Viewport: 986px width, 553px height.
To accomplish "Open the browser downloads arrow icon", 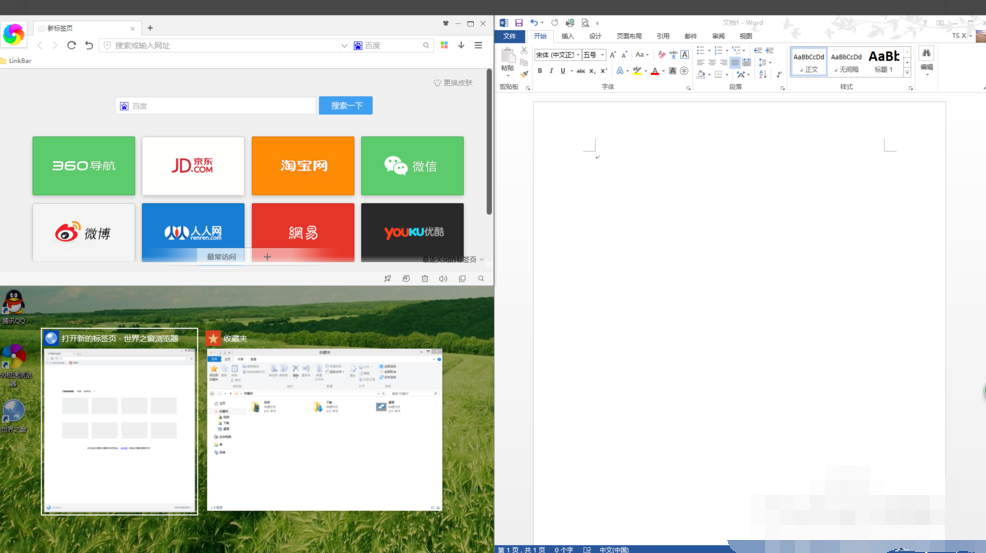I will [x=461, y=45].
